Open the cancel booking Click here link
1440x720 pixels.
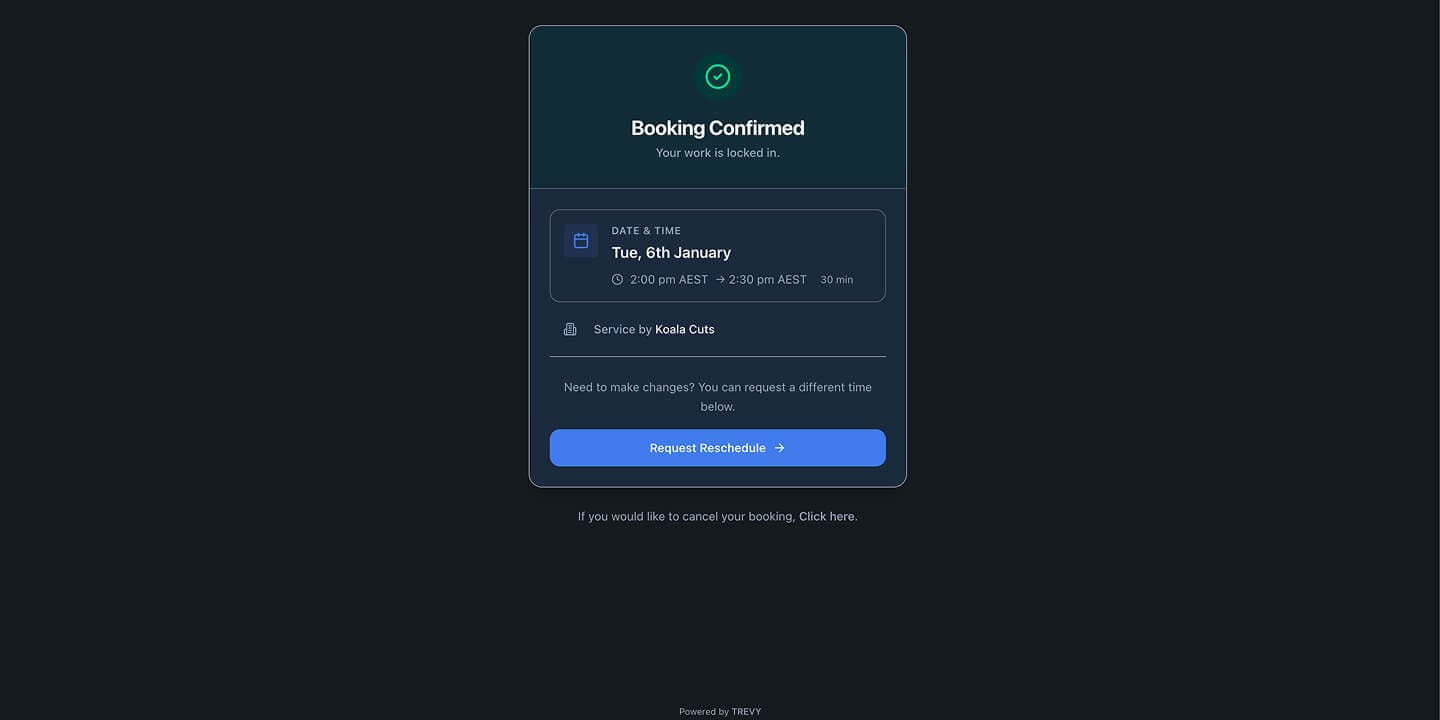click(826, 516)
